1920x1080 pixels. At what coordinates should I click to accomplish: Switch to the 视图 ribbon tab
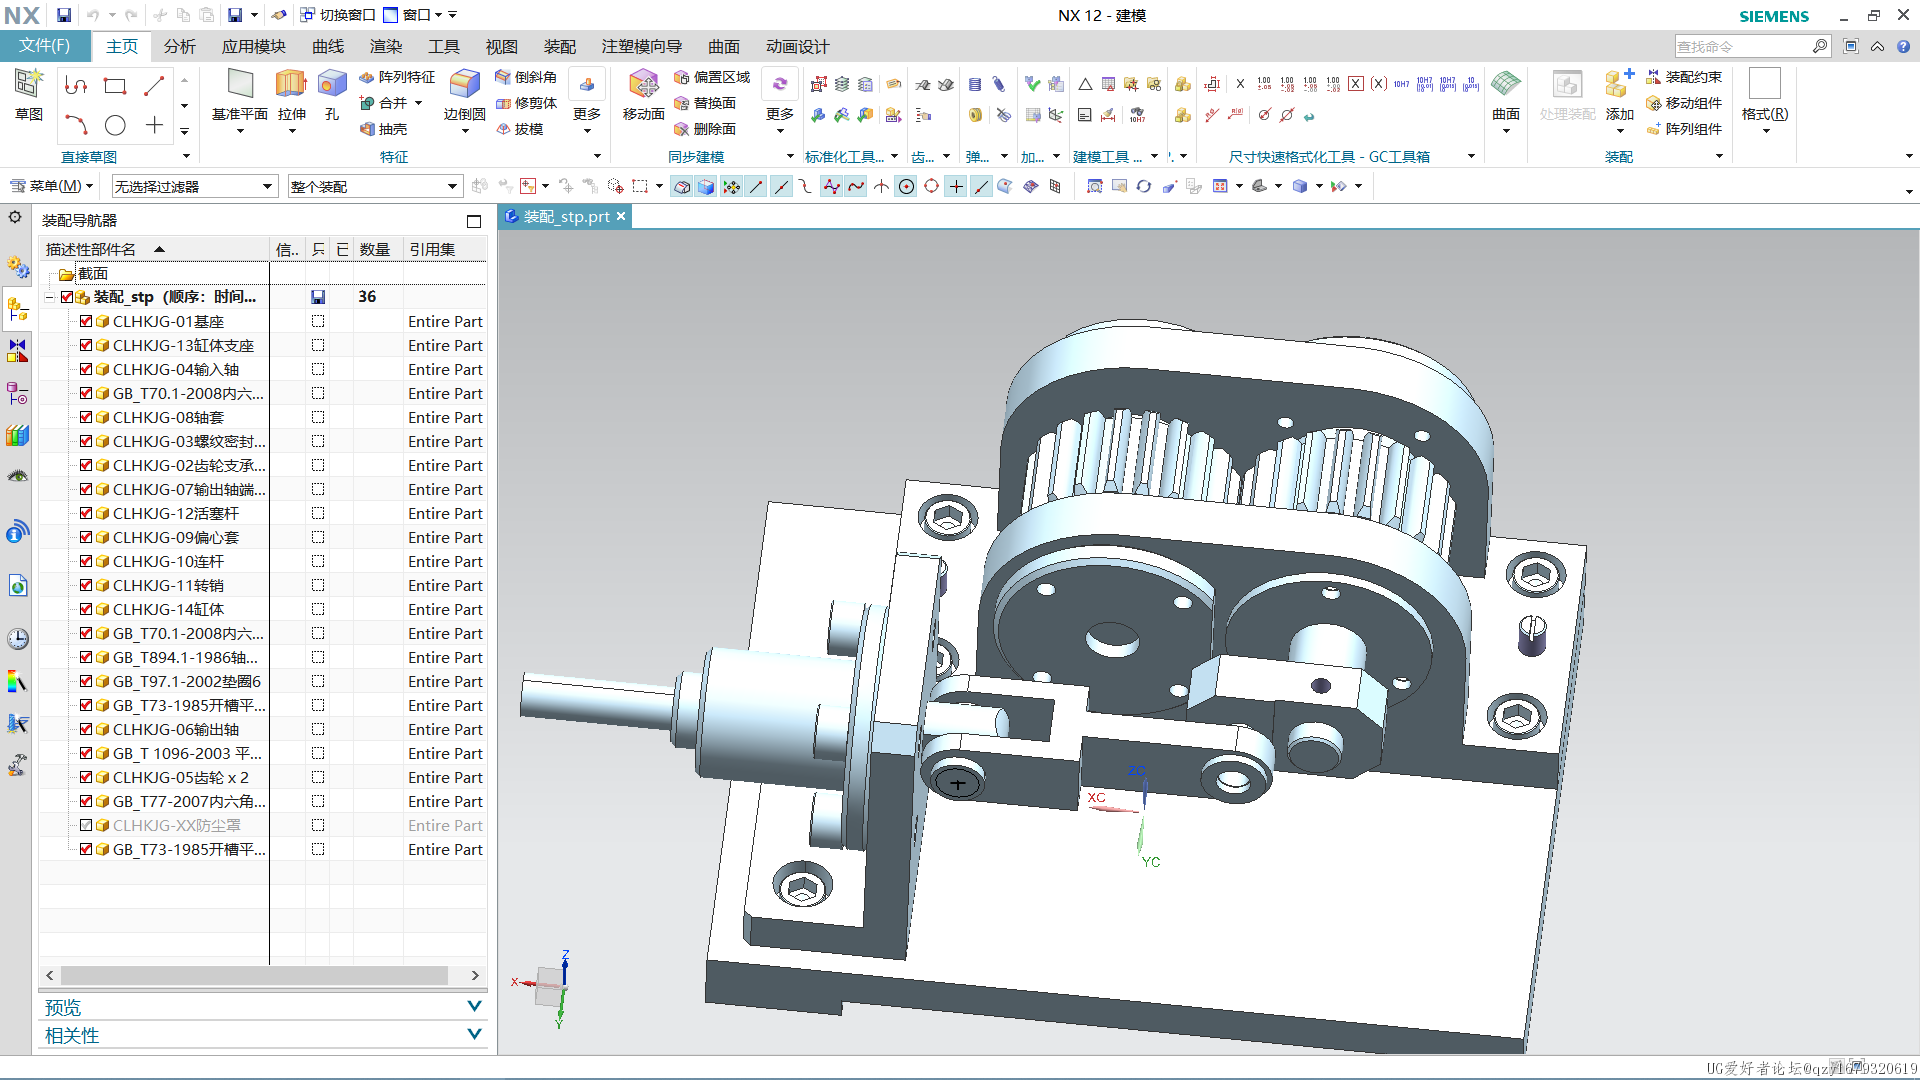pyautogui.click(x=502, y=46)
